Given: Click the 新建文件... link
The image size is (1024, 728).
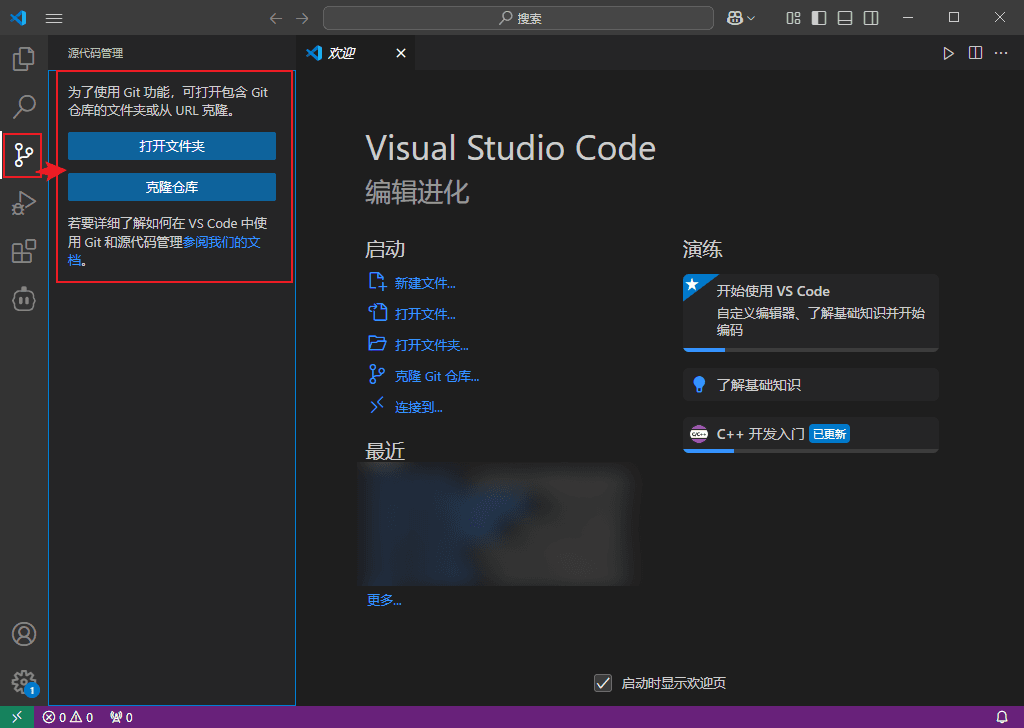Looking at the screenshot, I should [425, 283].
